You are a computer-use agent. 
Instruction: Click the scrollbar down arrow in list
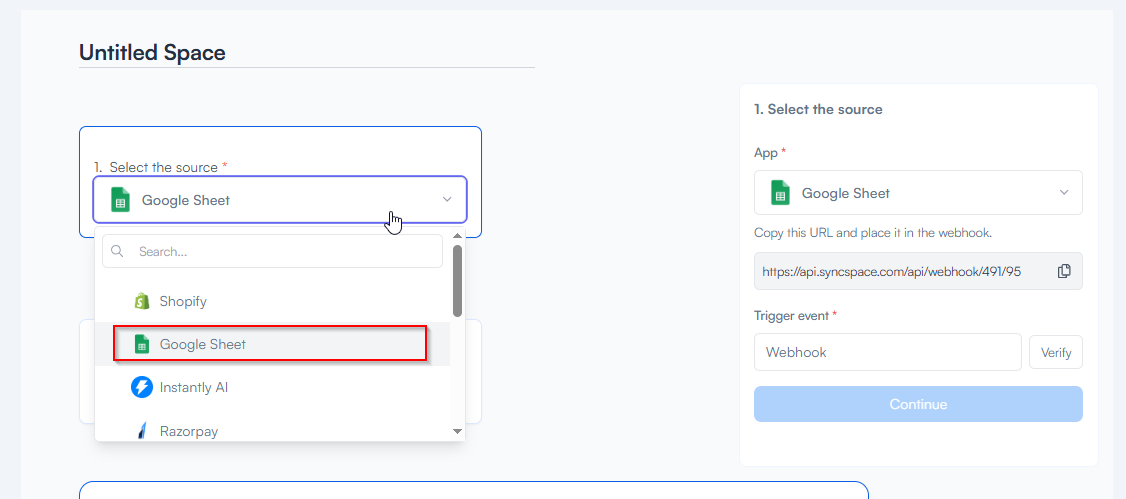[x=457, y=431]
